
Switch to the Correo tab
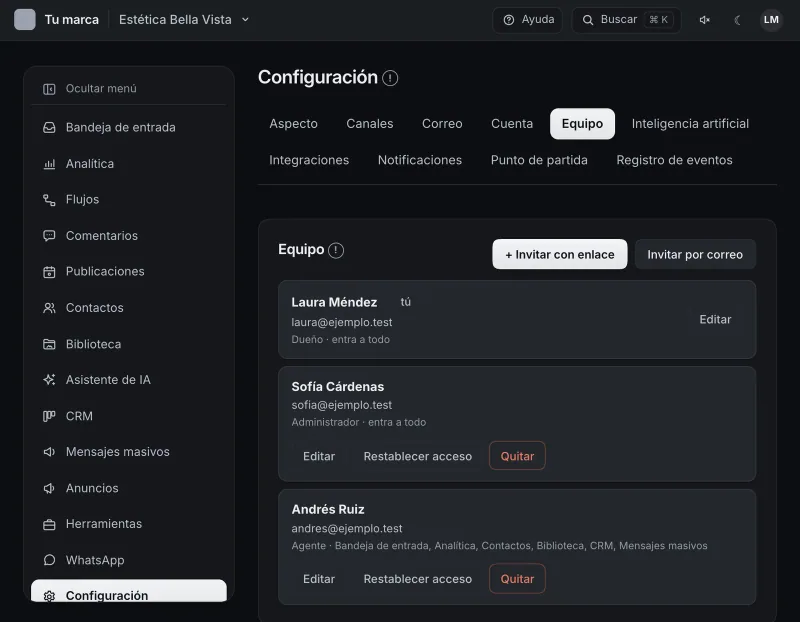442,123
